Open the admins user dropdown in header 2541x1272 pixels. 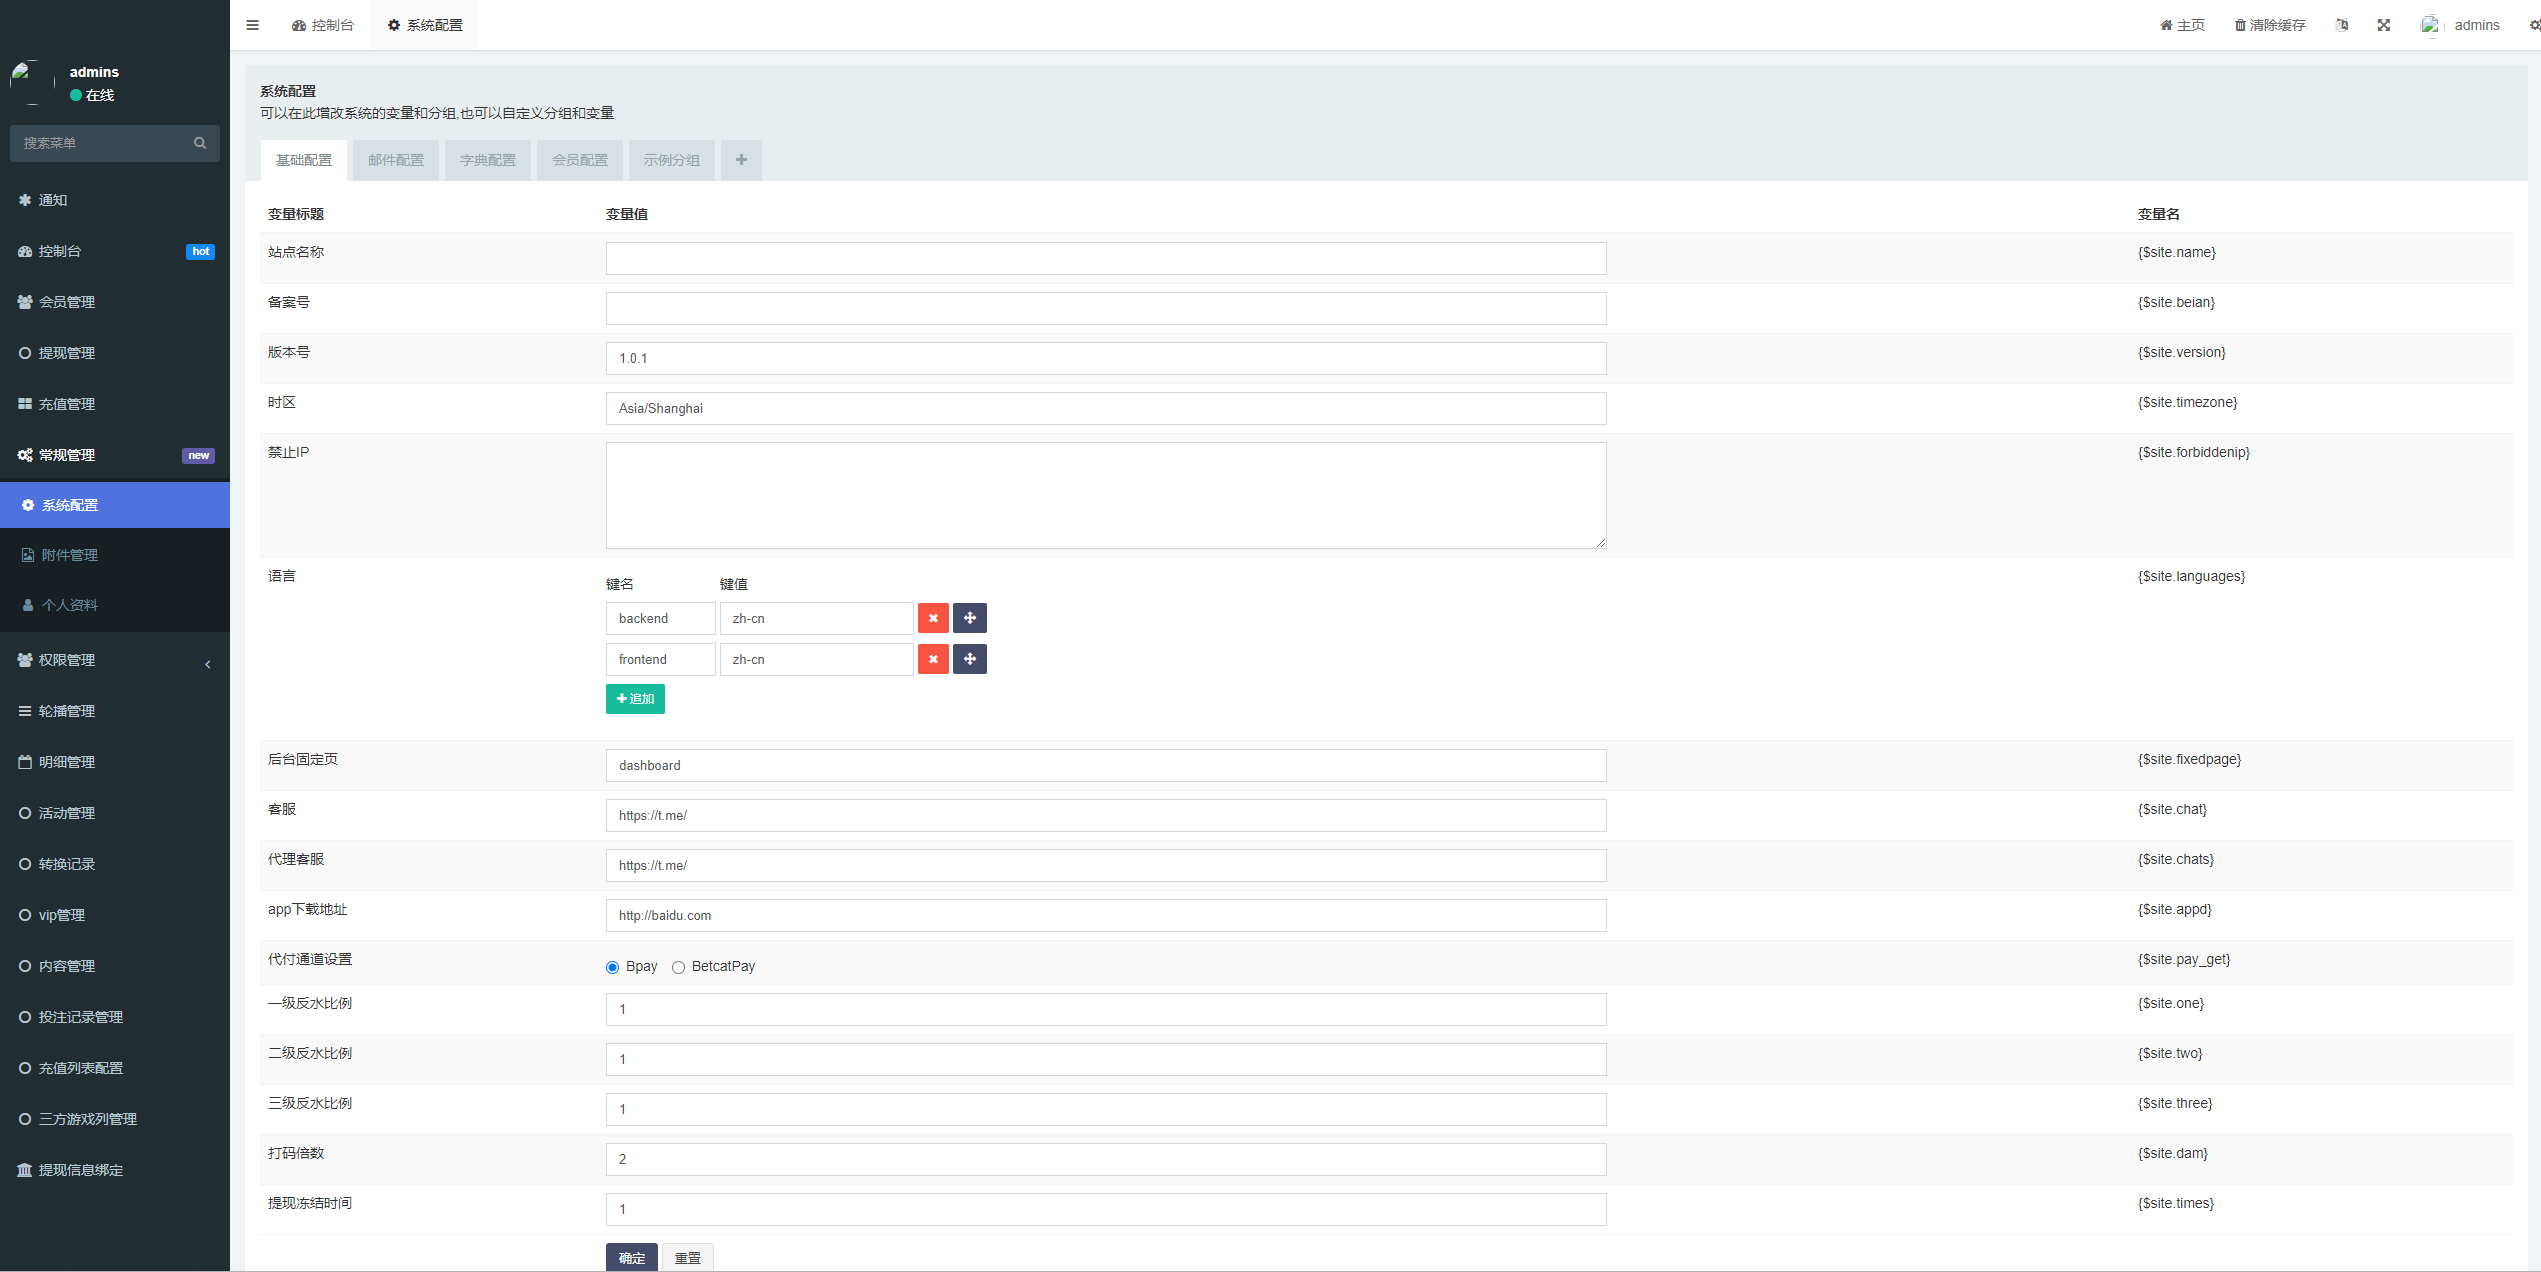(x=2462, y=25)
